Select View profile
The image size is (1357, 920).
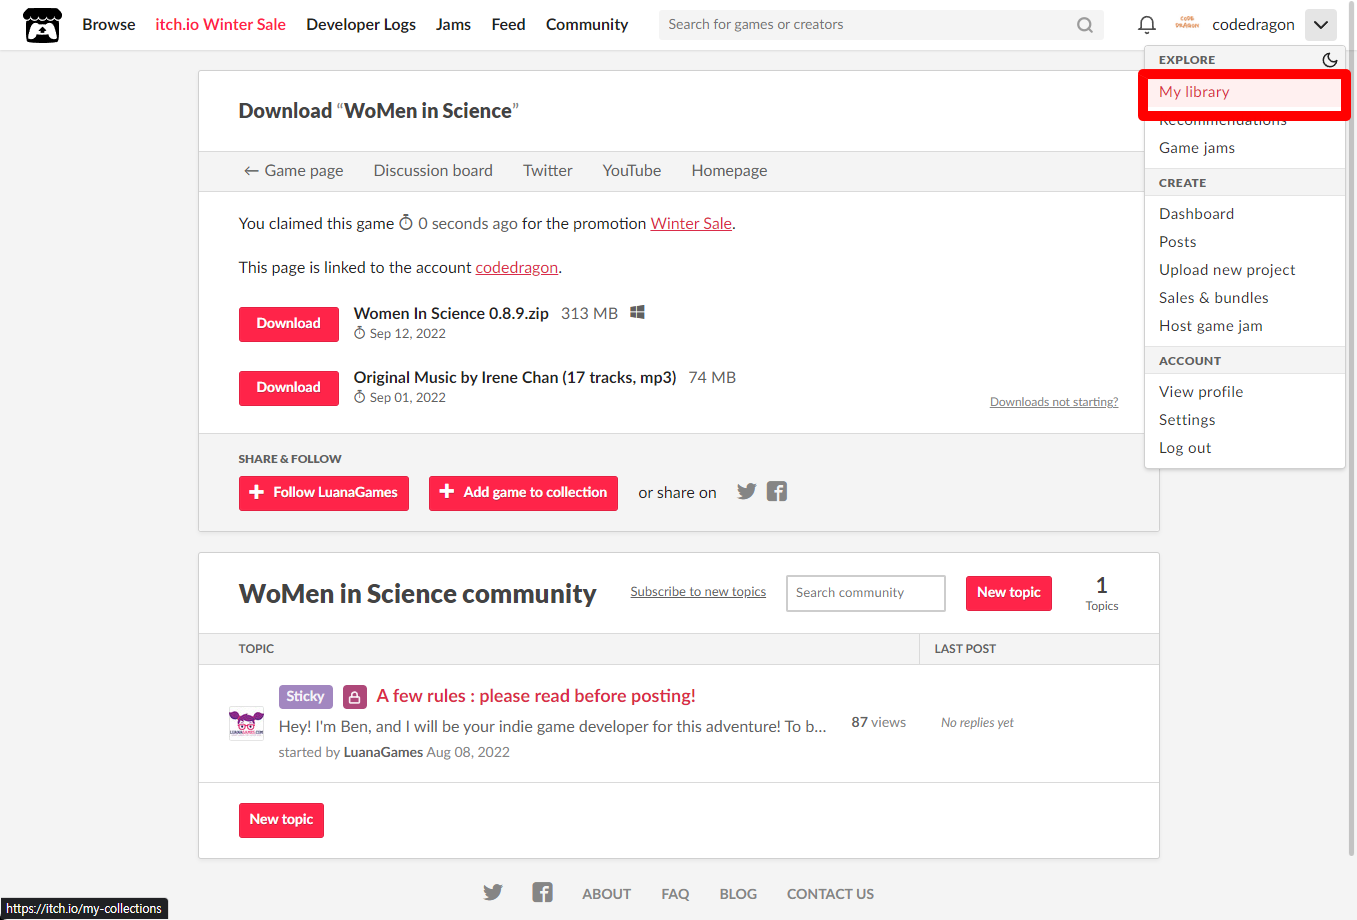click(1244, 392)
